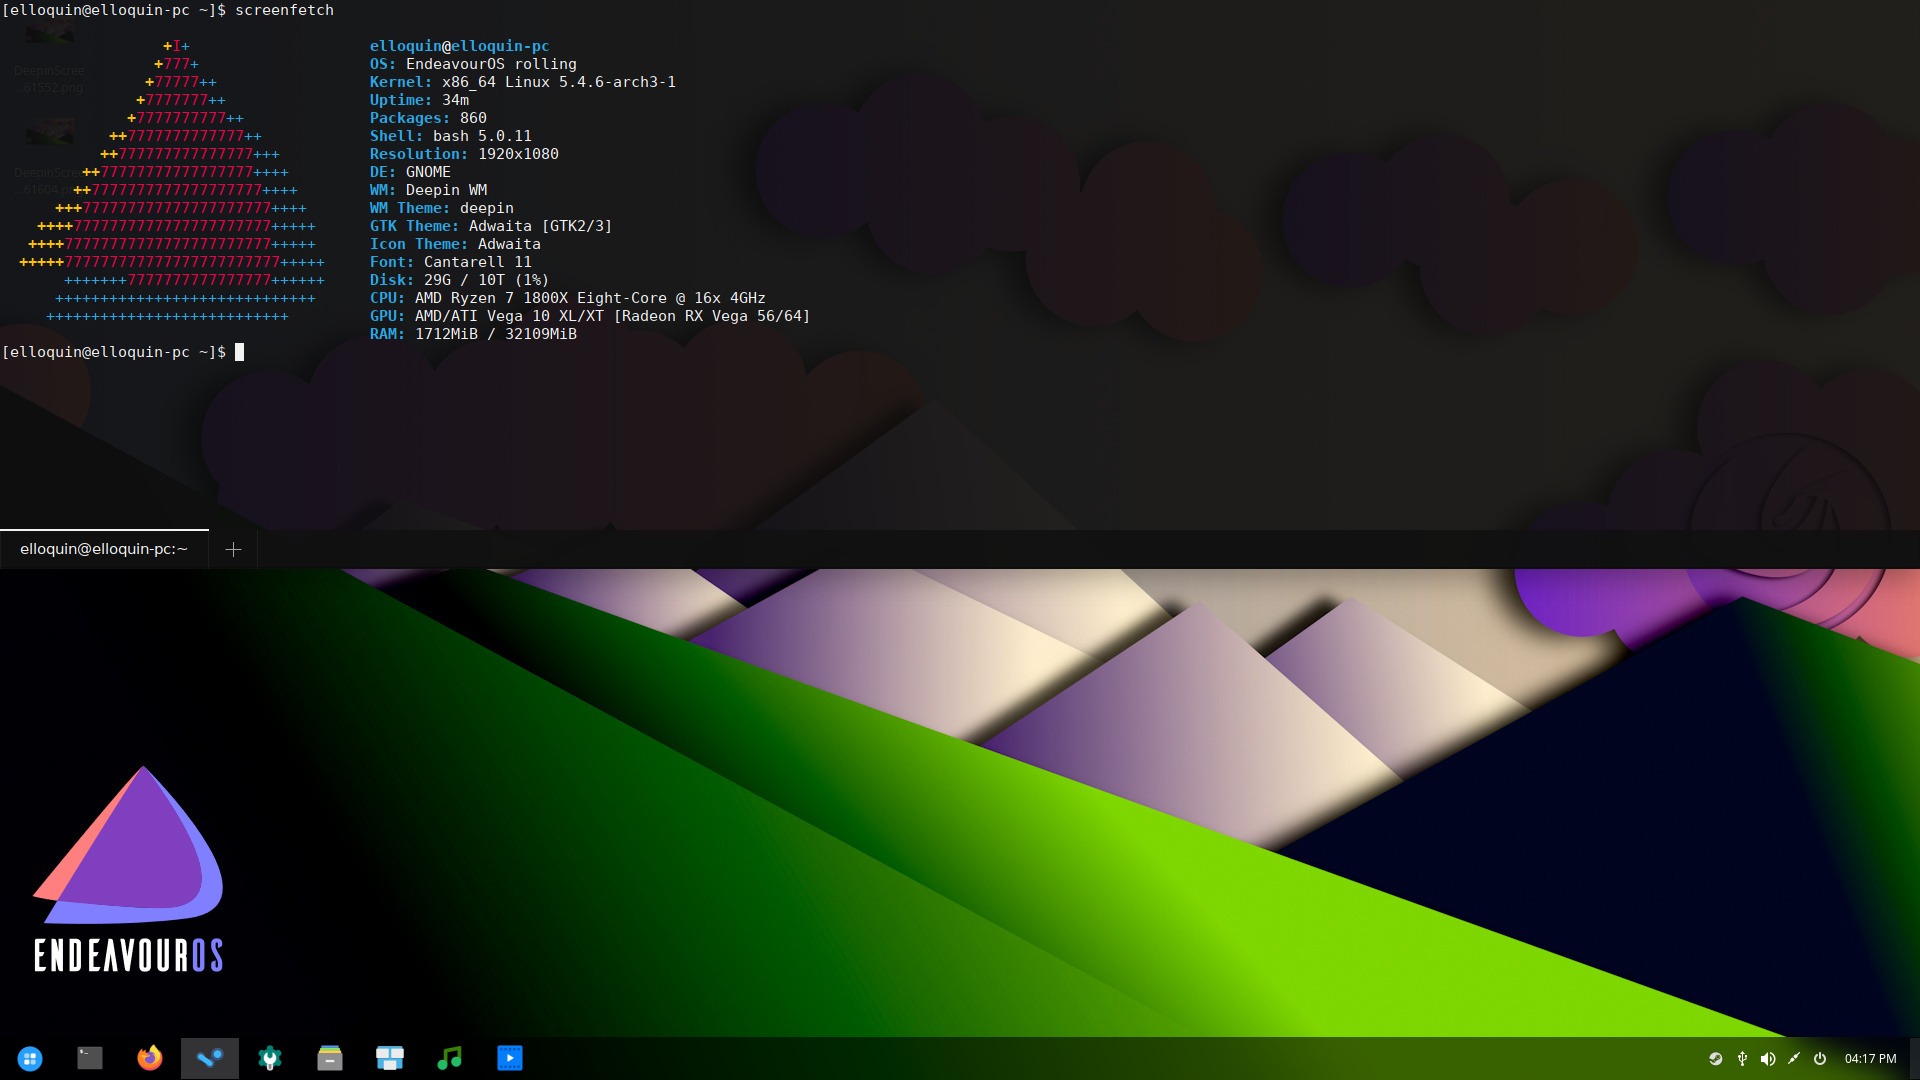Screen dimensions: 1920x1080
Task: Launch the movie player dock icon
Action: (x=510, y=1058)
